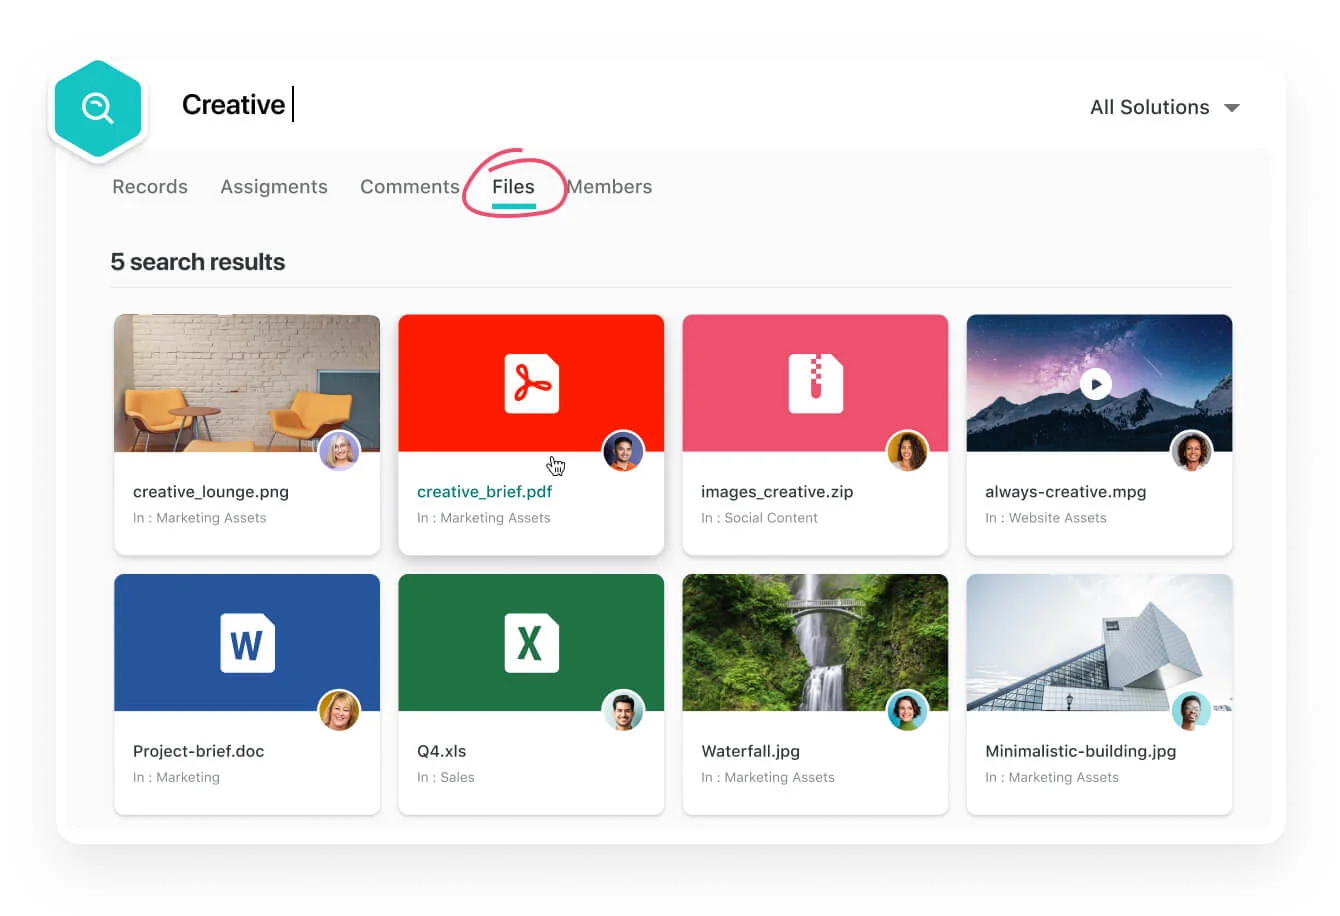Click the Word icon on Project-brief.doc

pyautogui.click(x=247, y=643)
